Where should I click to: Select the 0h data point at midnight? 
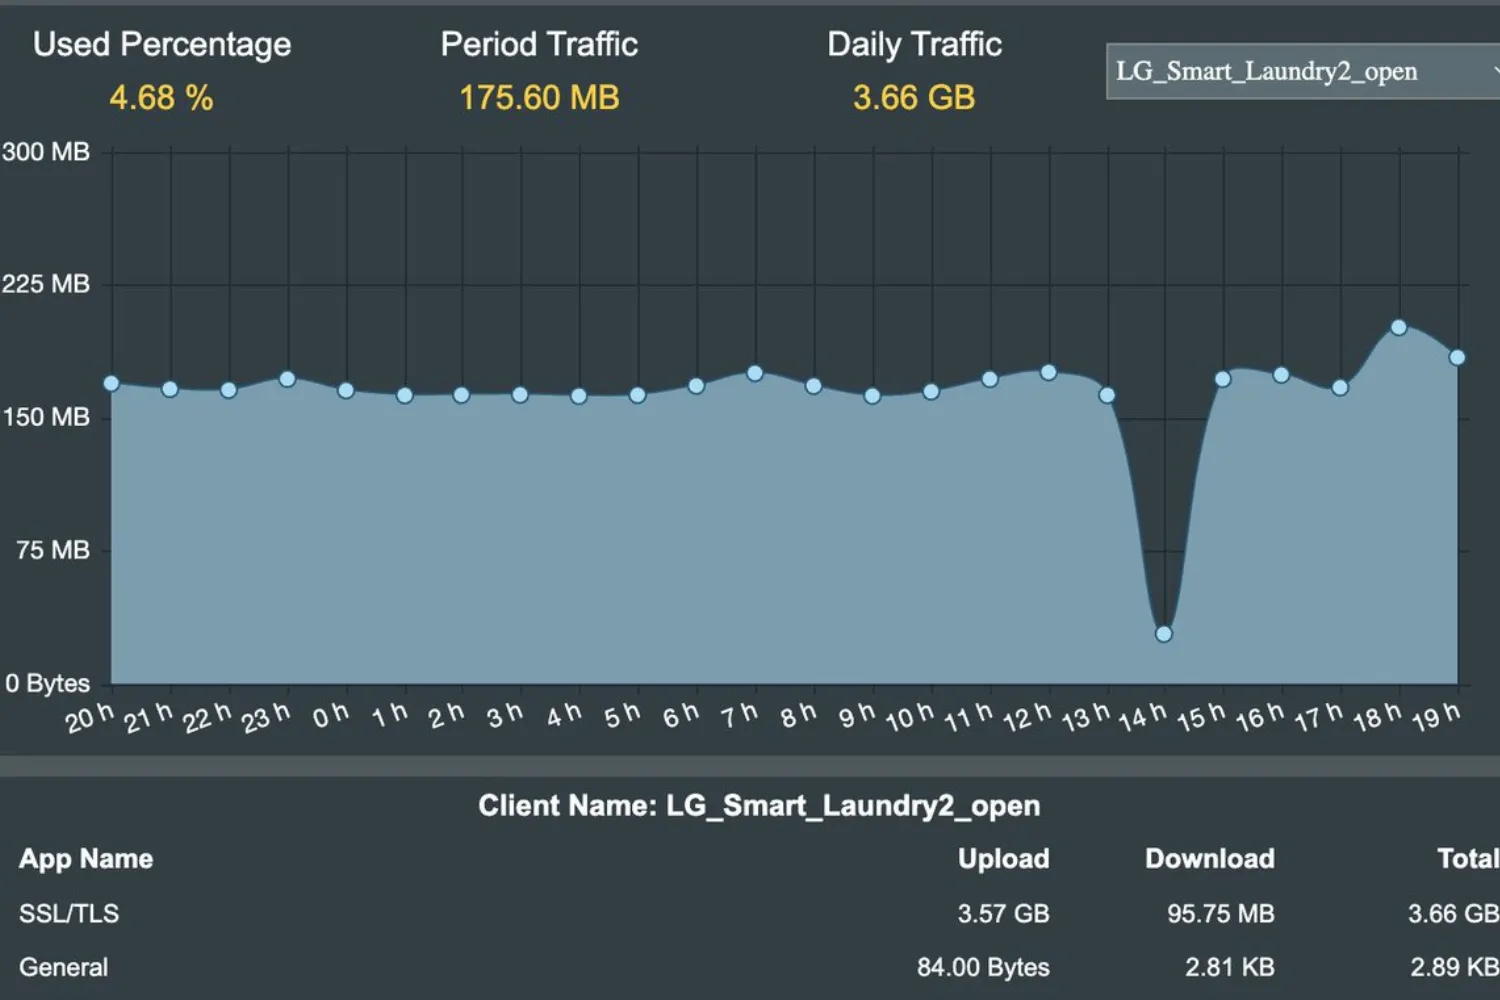click(x=346, y=390)
